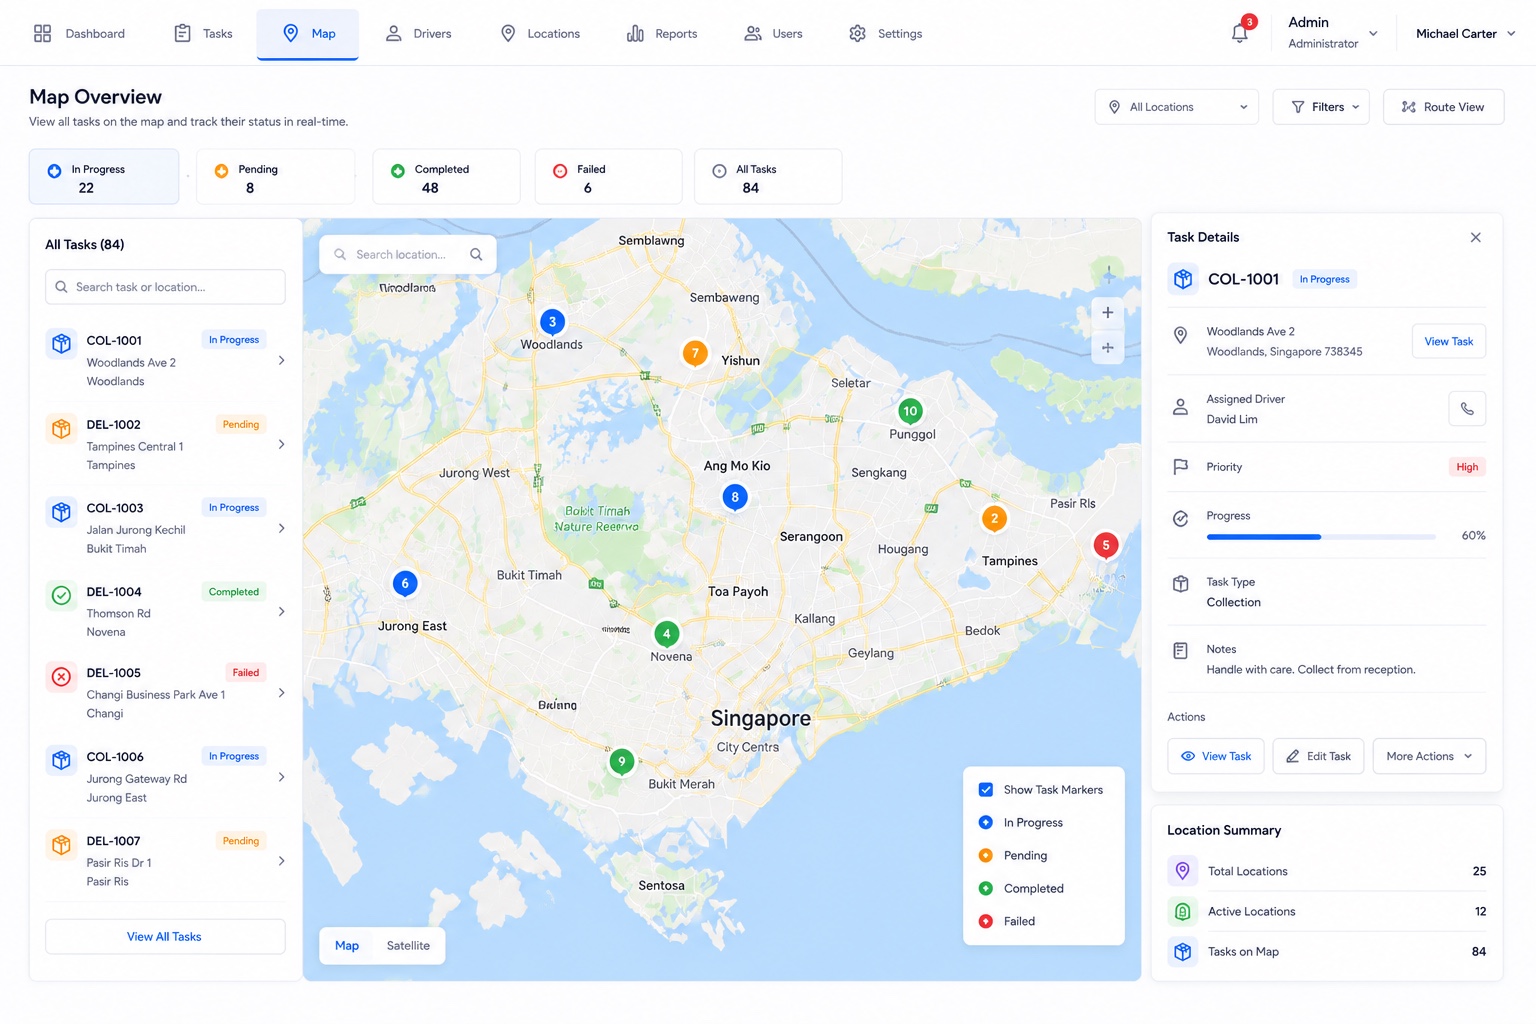The height and width of the screenshot is (1024, 1536).
Task: Expand the DEL-1007 task row chevron
Action: [281, 861]
